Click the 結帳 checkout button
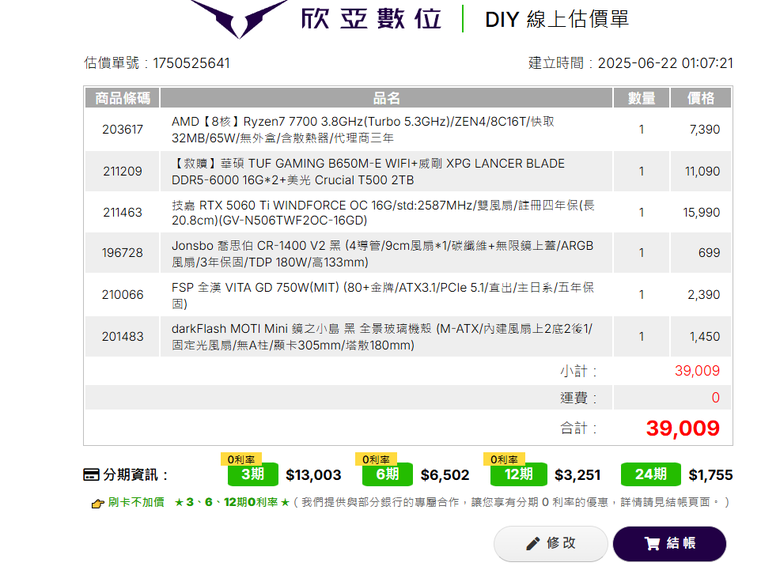This screenshot has width=780, height=574. pyautogui.click(x=669, y=543)
